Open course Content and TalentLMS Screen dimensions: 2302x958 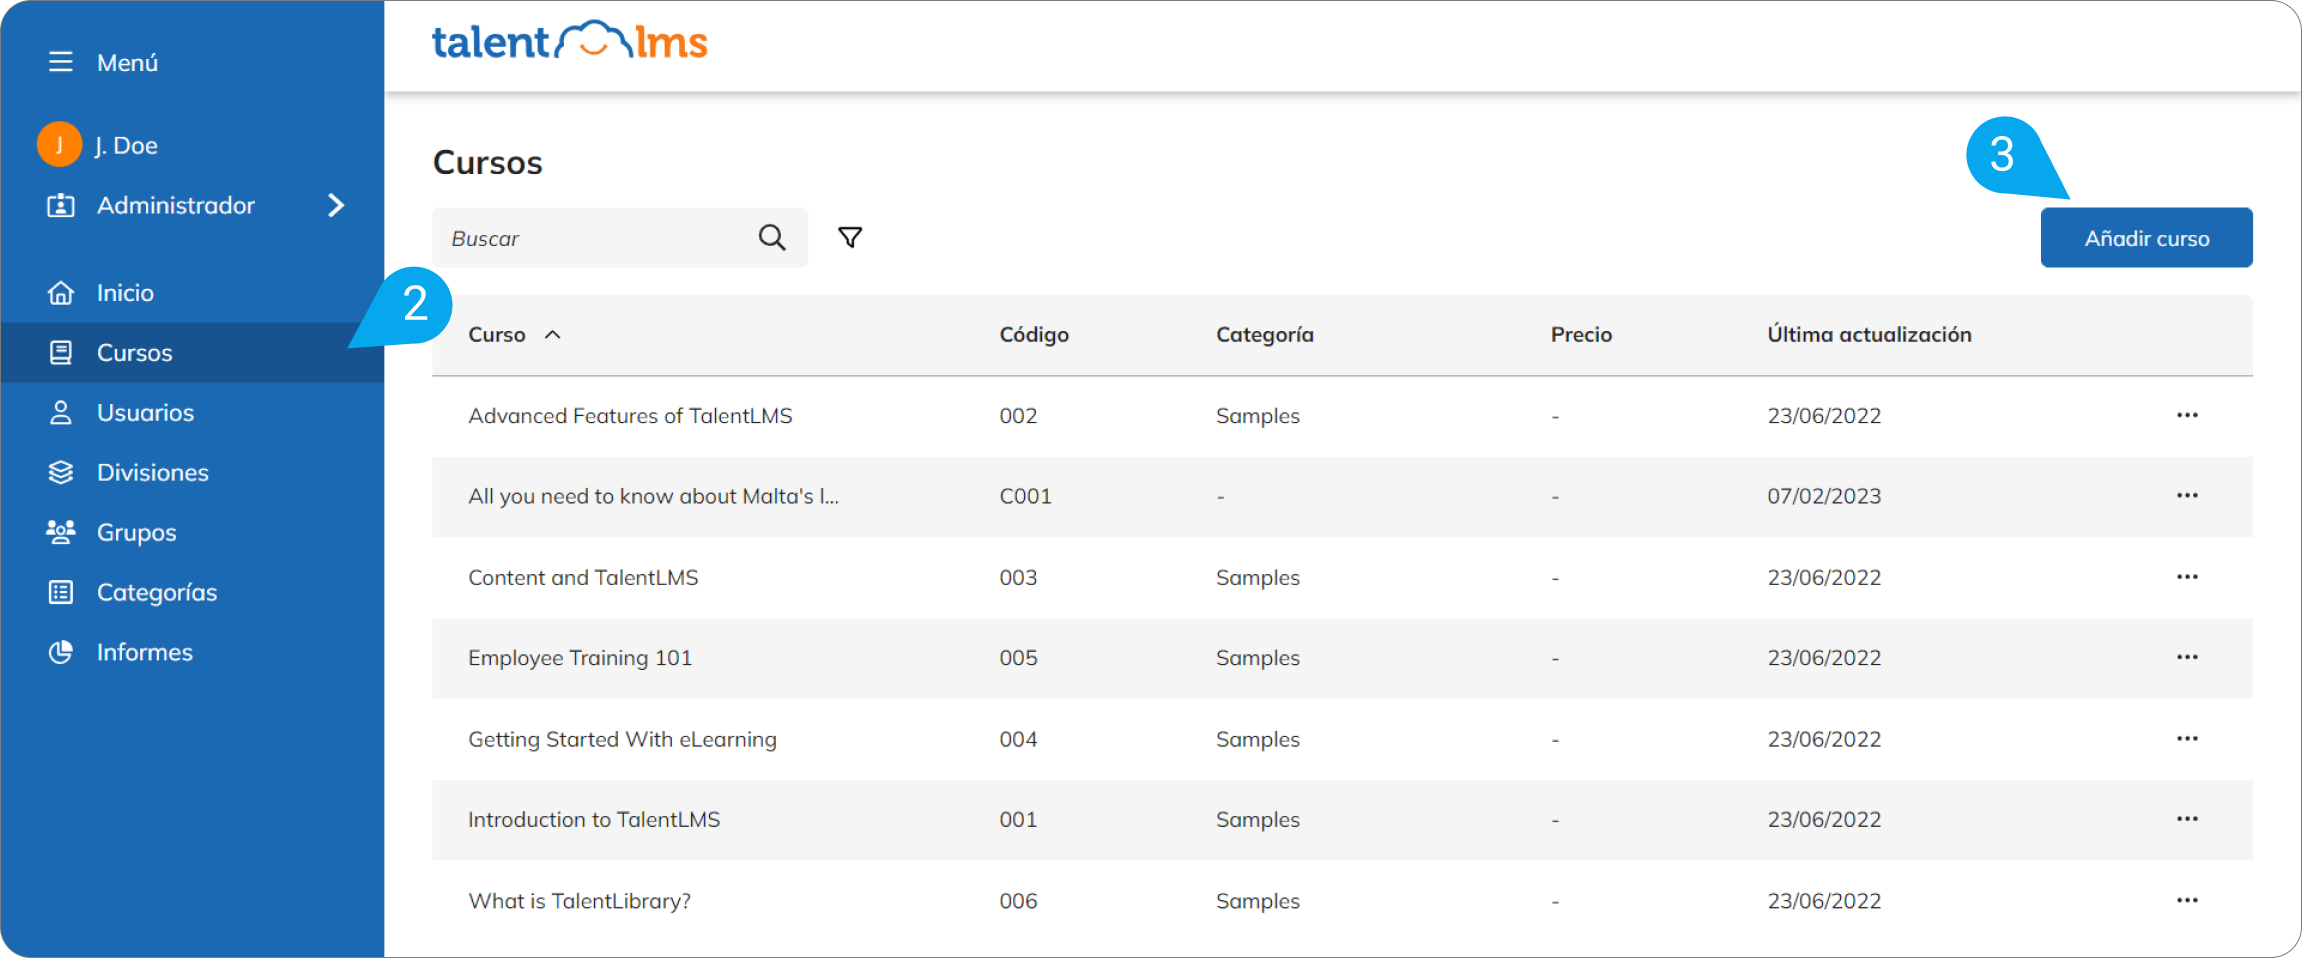pos(583,578)
